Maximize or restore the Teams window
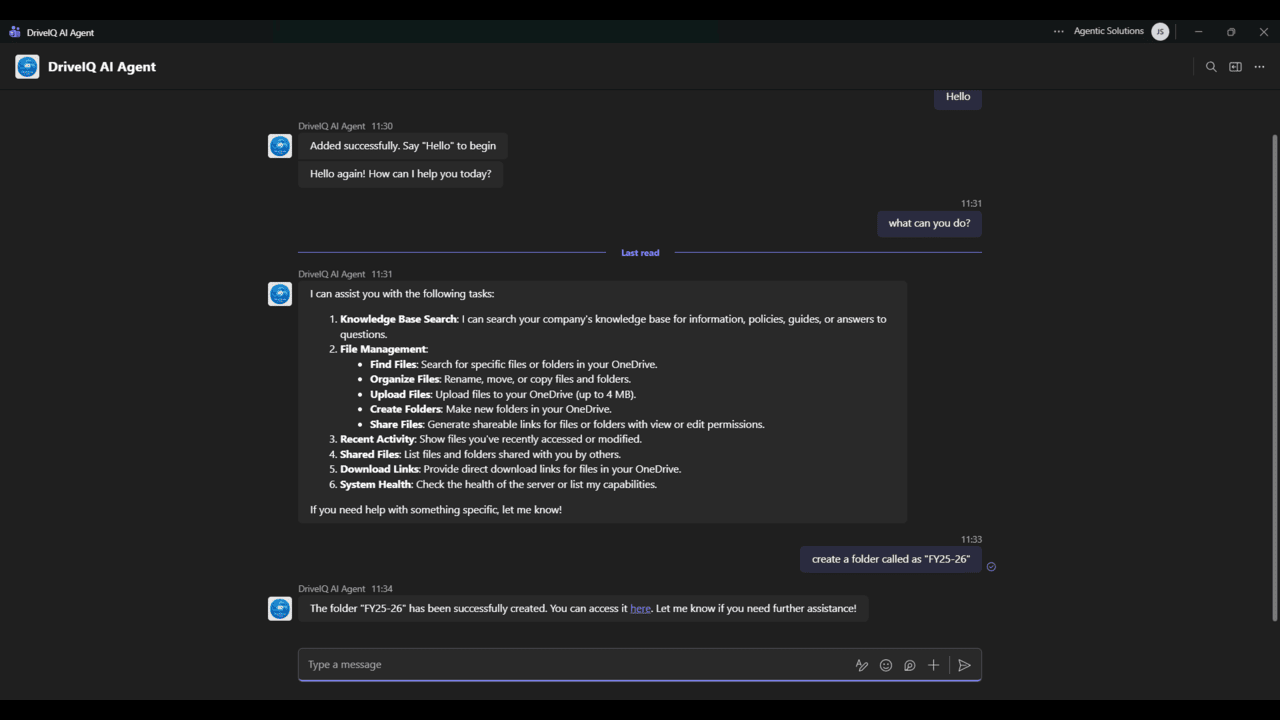The image size is (1280, 720). click(1231, 32)
